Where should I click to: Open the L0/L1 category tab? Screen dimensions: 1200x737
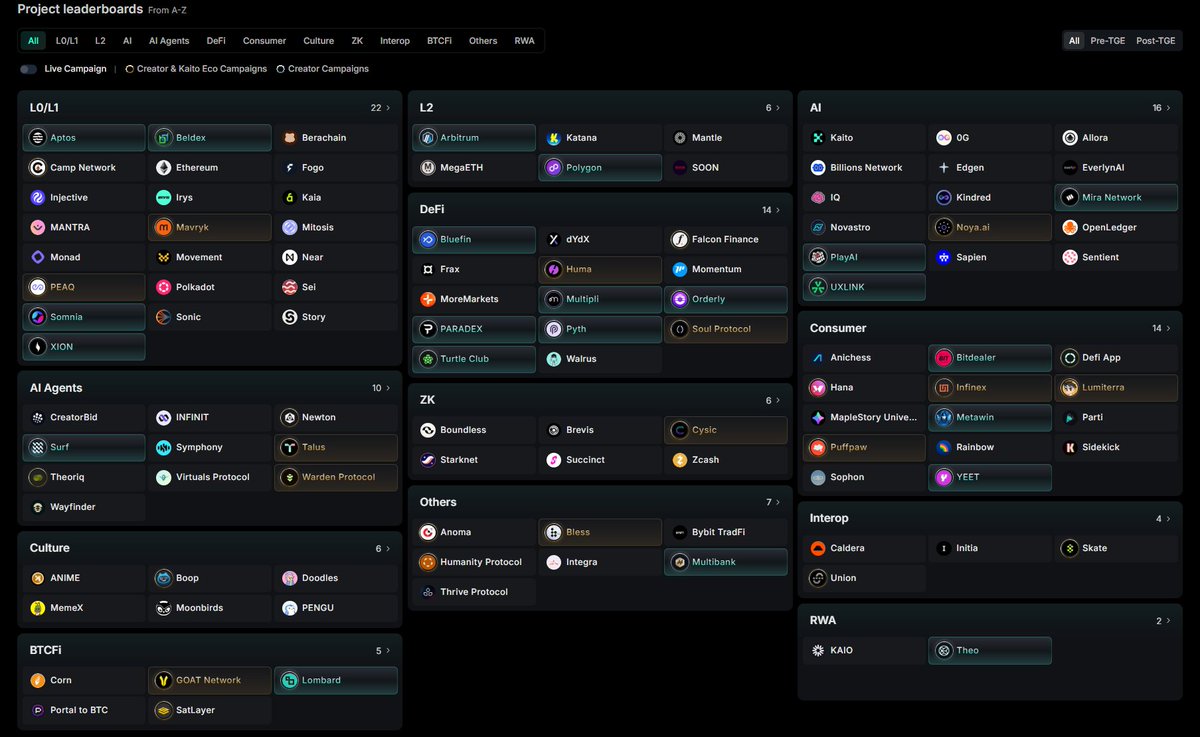[67, 41]
